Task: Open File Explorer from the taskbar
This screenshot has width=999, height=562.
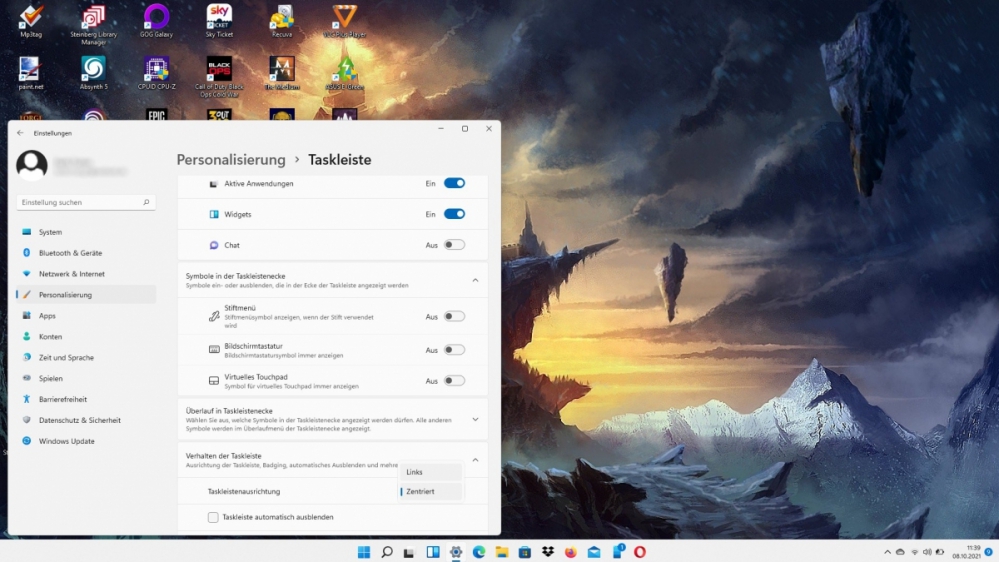Action: pos(501,552)
